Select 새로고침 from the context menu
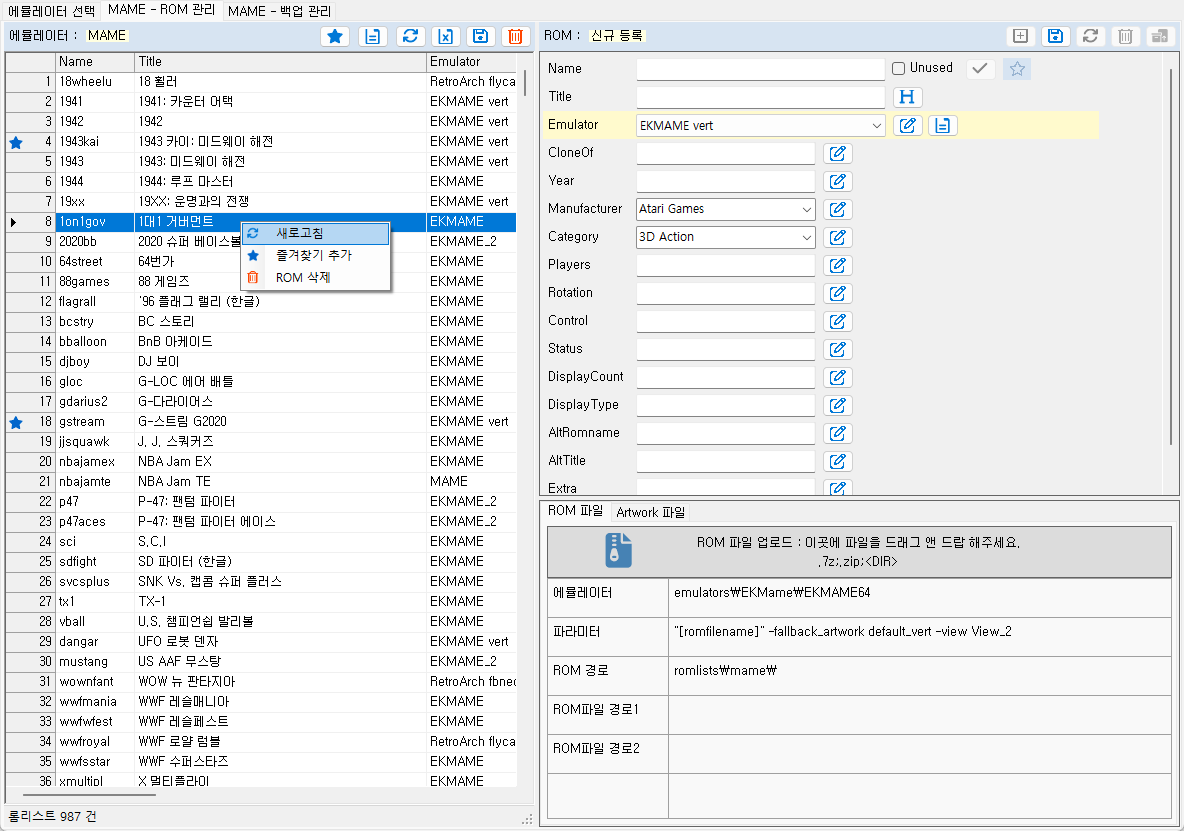Image resolution: width=1184 pixels, height=831 pixels. tap(315, 233)
